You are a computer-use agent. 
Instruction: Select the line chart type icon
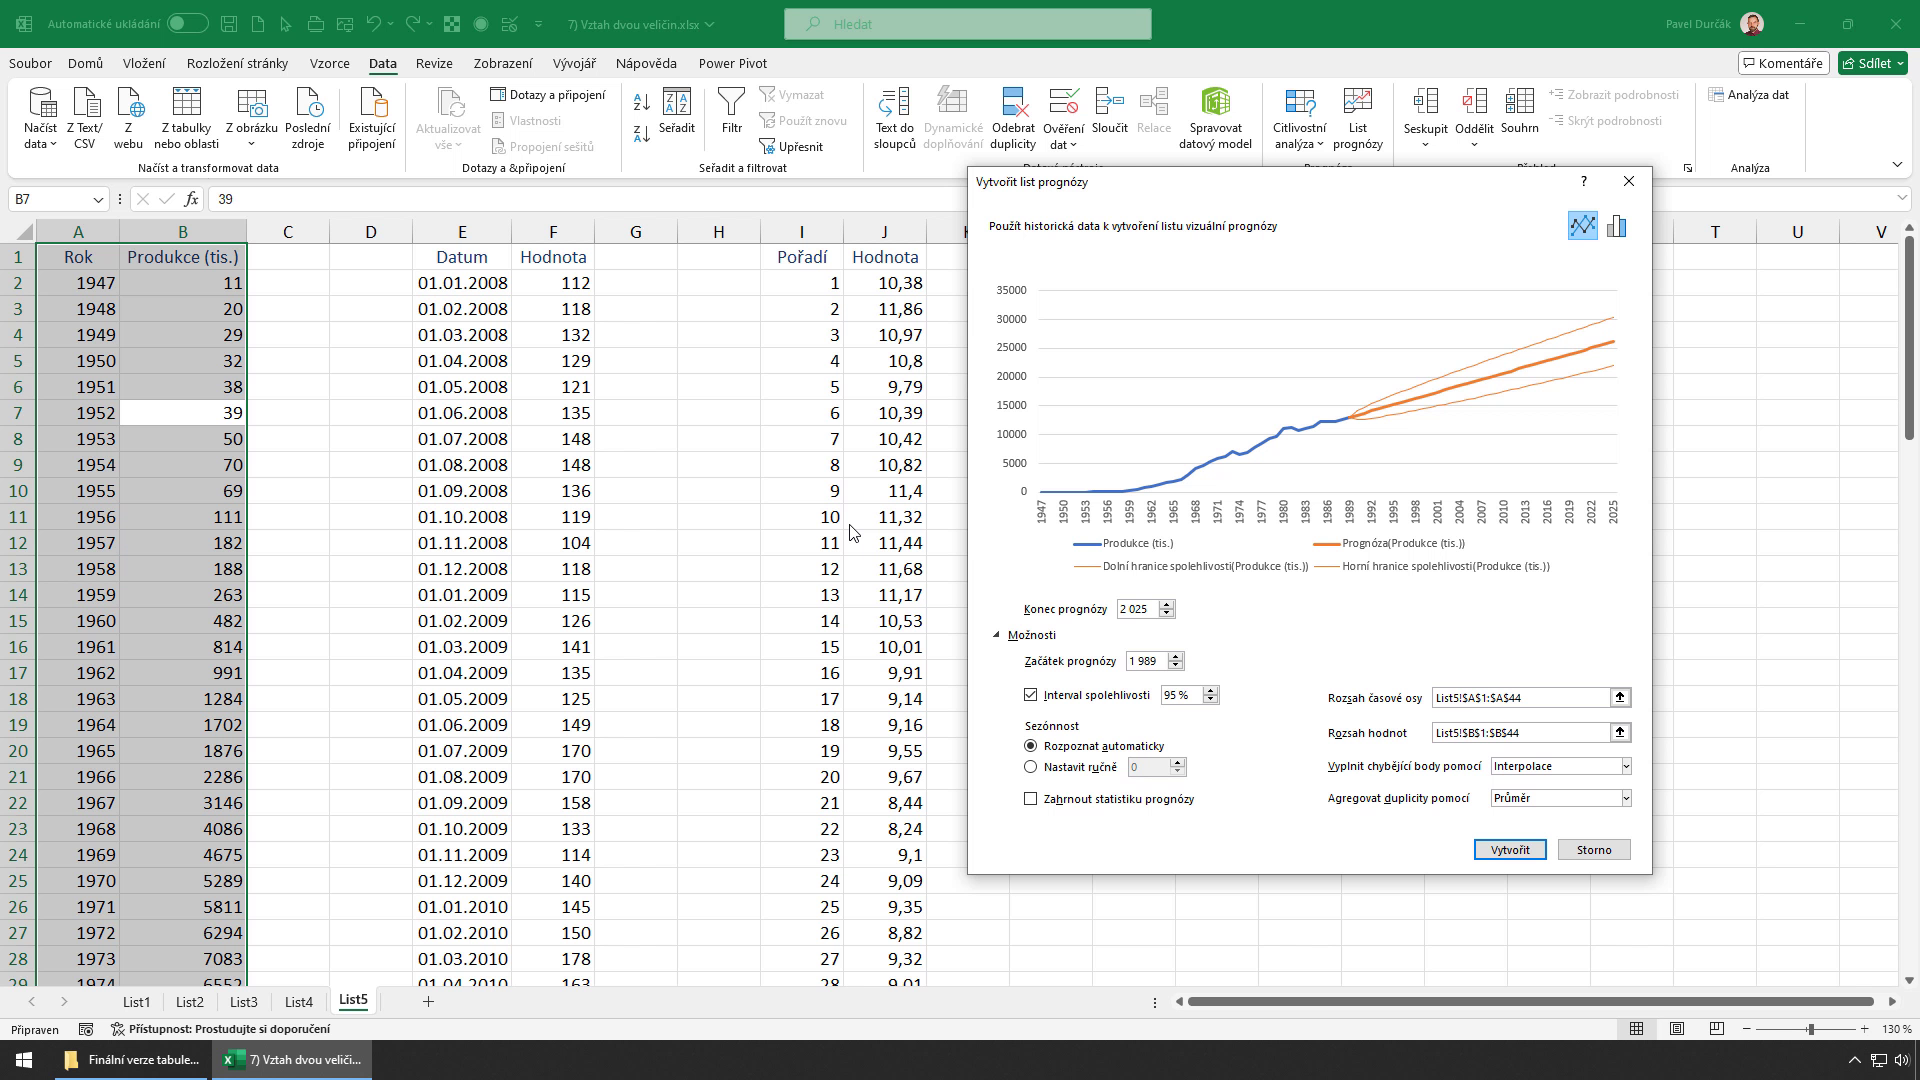(x=1582, y=226)
